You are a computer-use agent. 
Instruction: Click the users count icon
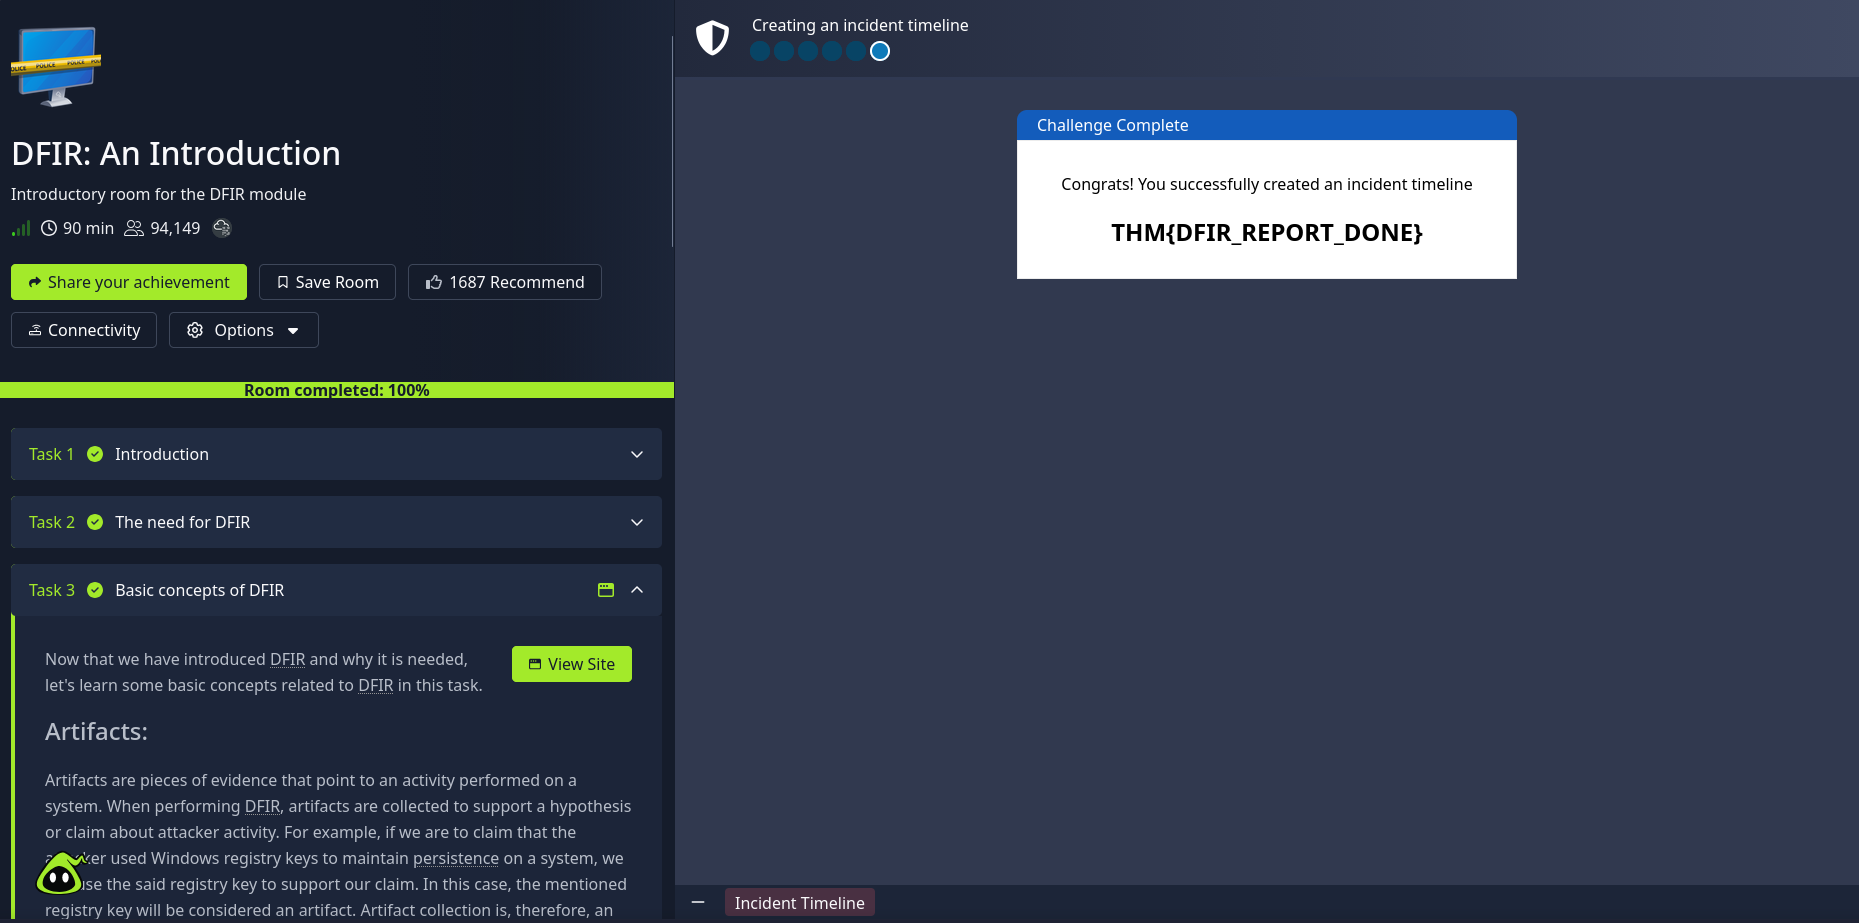point(134,228)
